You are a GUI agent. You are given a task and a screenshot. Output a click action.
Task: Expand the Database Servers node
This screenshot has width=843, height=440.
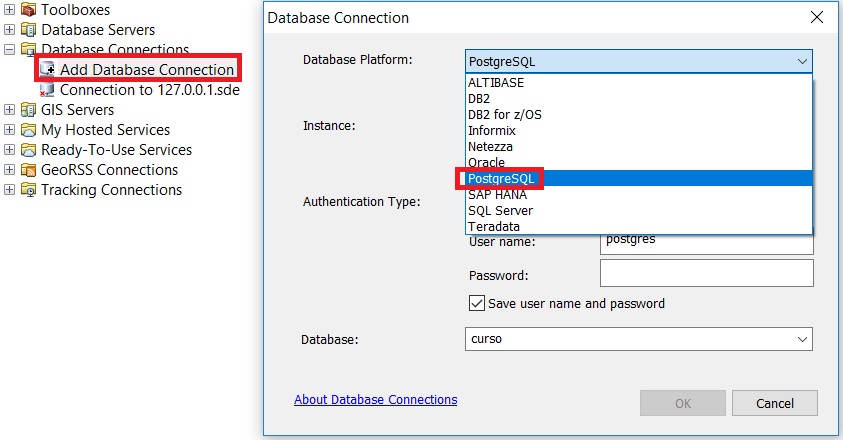[x=9, y=30]
